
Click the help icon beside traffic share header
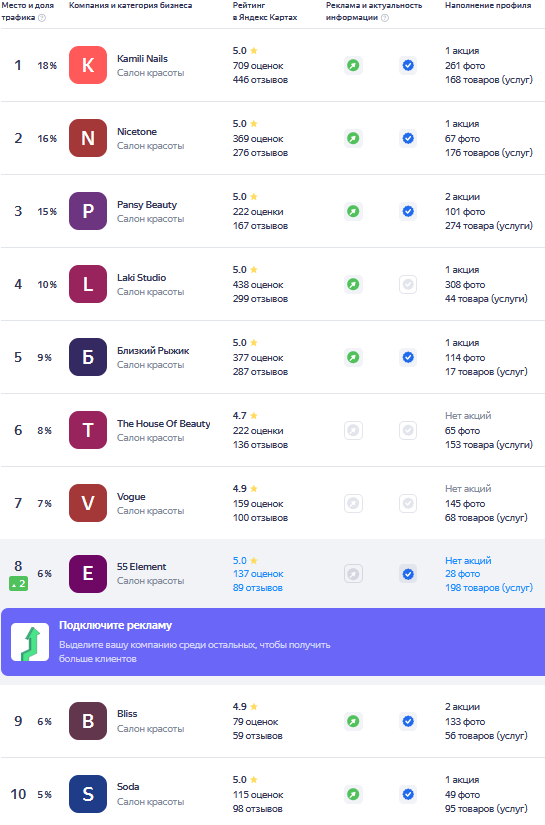(x=42, y=17)
